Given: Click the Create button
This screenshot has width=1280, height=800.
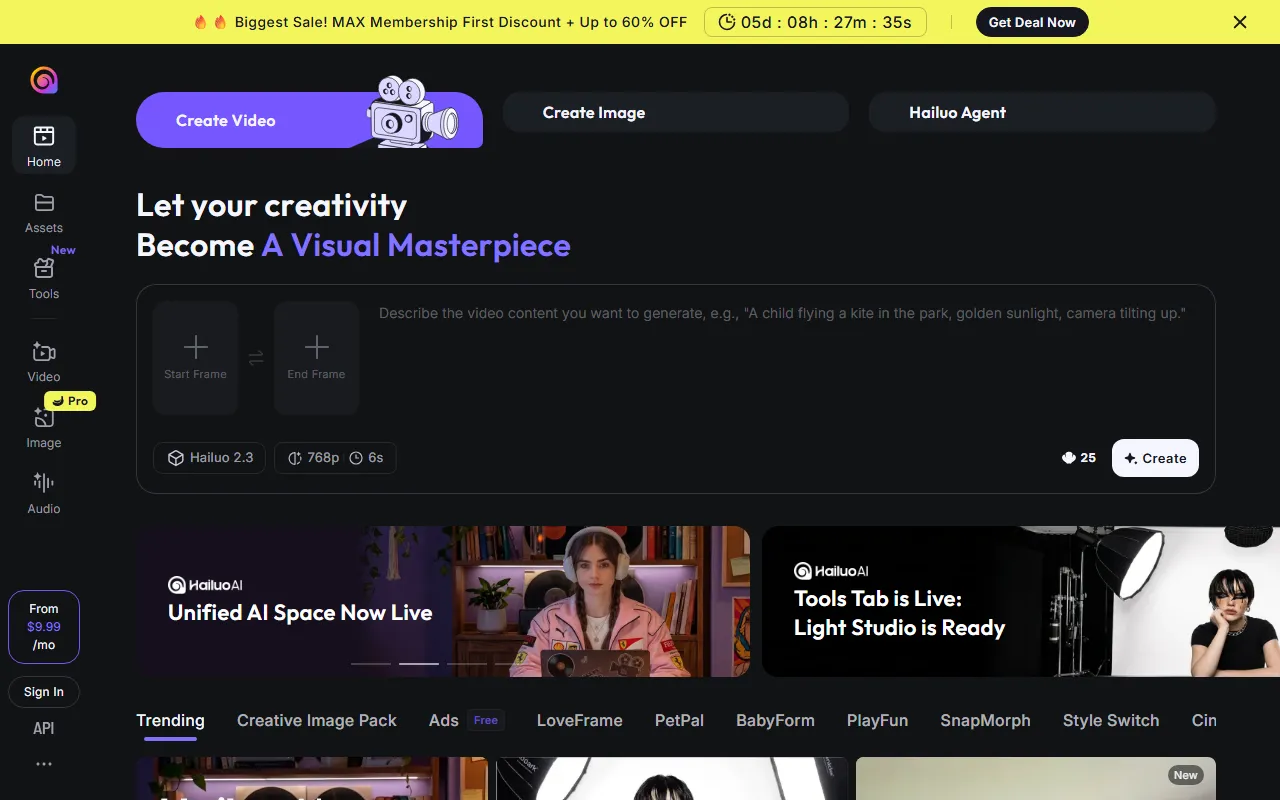Looking at the screenshot, I should click(x=1155, y=458).
